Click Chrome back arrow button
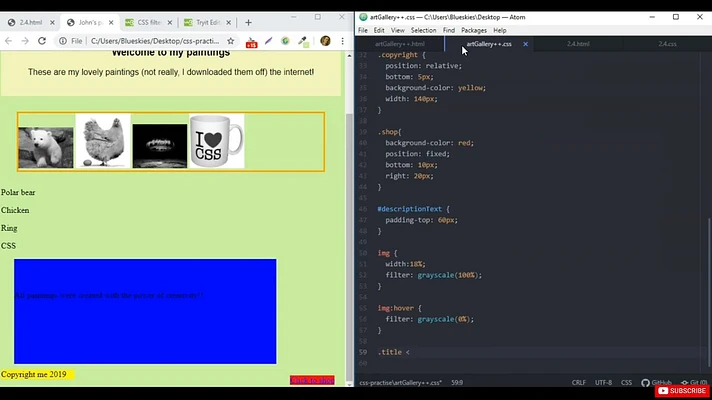Viewport: 712px width, 400px height. tap(8, 41)
